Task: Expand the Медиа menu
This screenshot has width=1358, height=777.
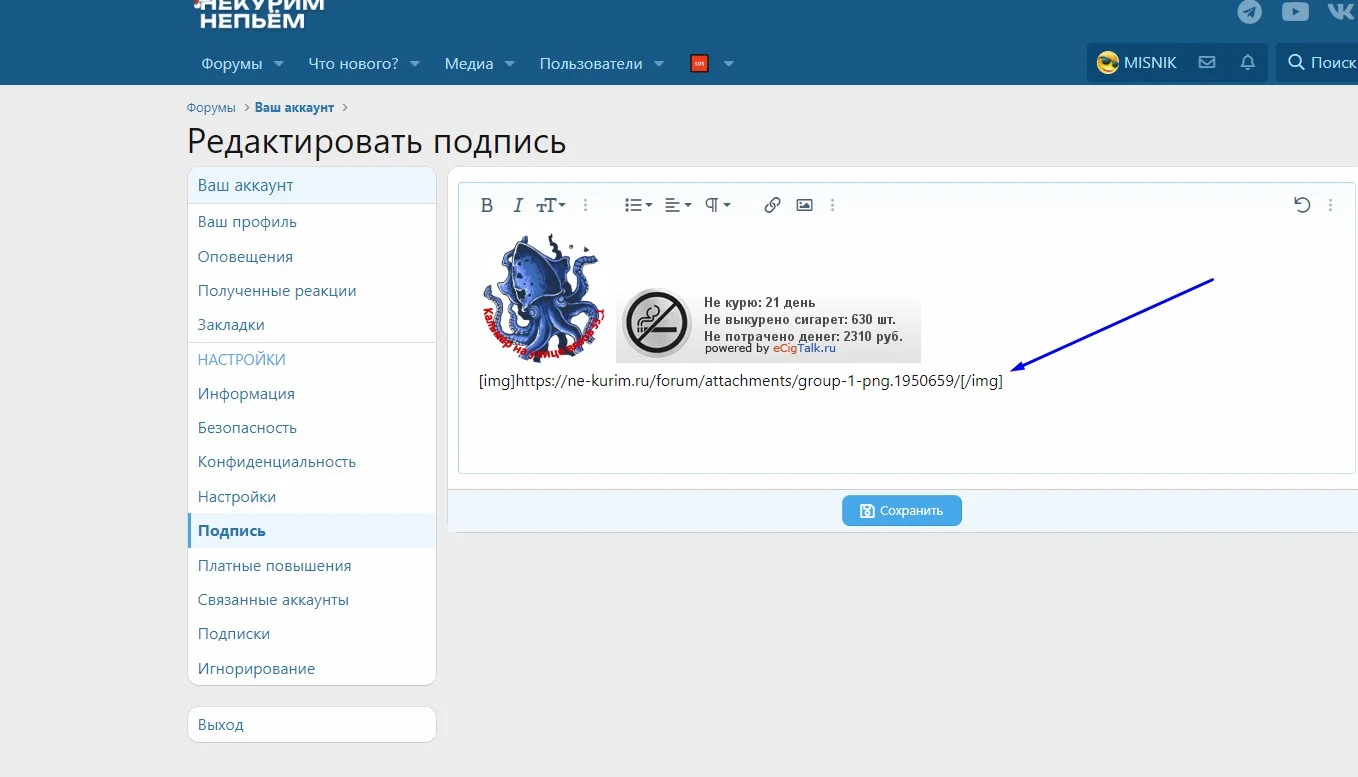Action: 477,63
